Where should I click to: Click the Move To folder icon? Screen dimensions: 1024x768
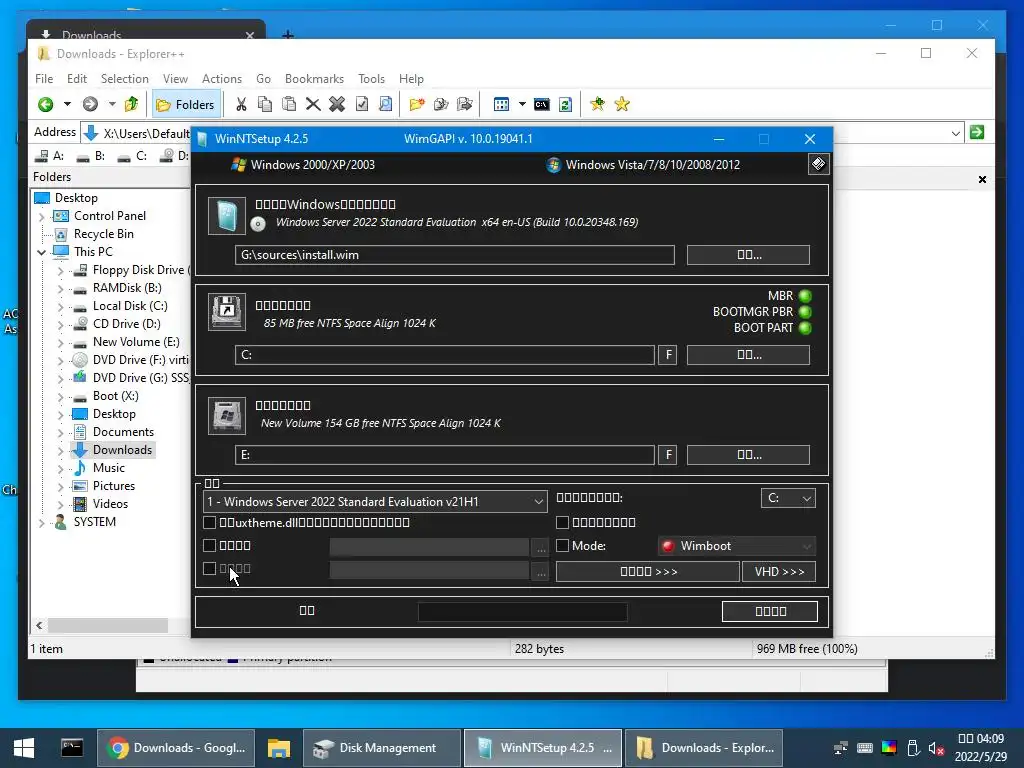[465, 104]
